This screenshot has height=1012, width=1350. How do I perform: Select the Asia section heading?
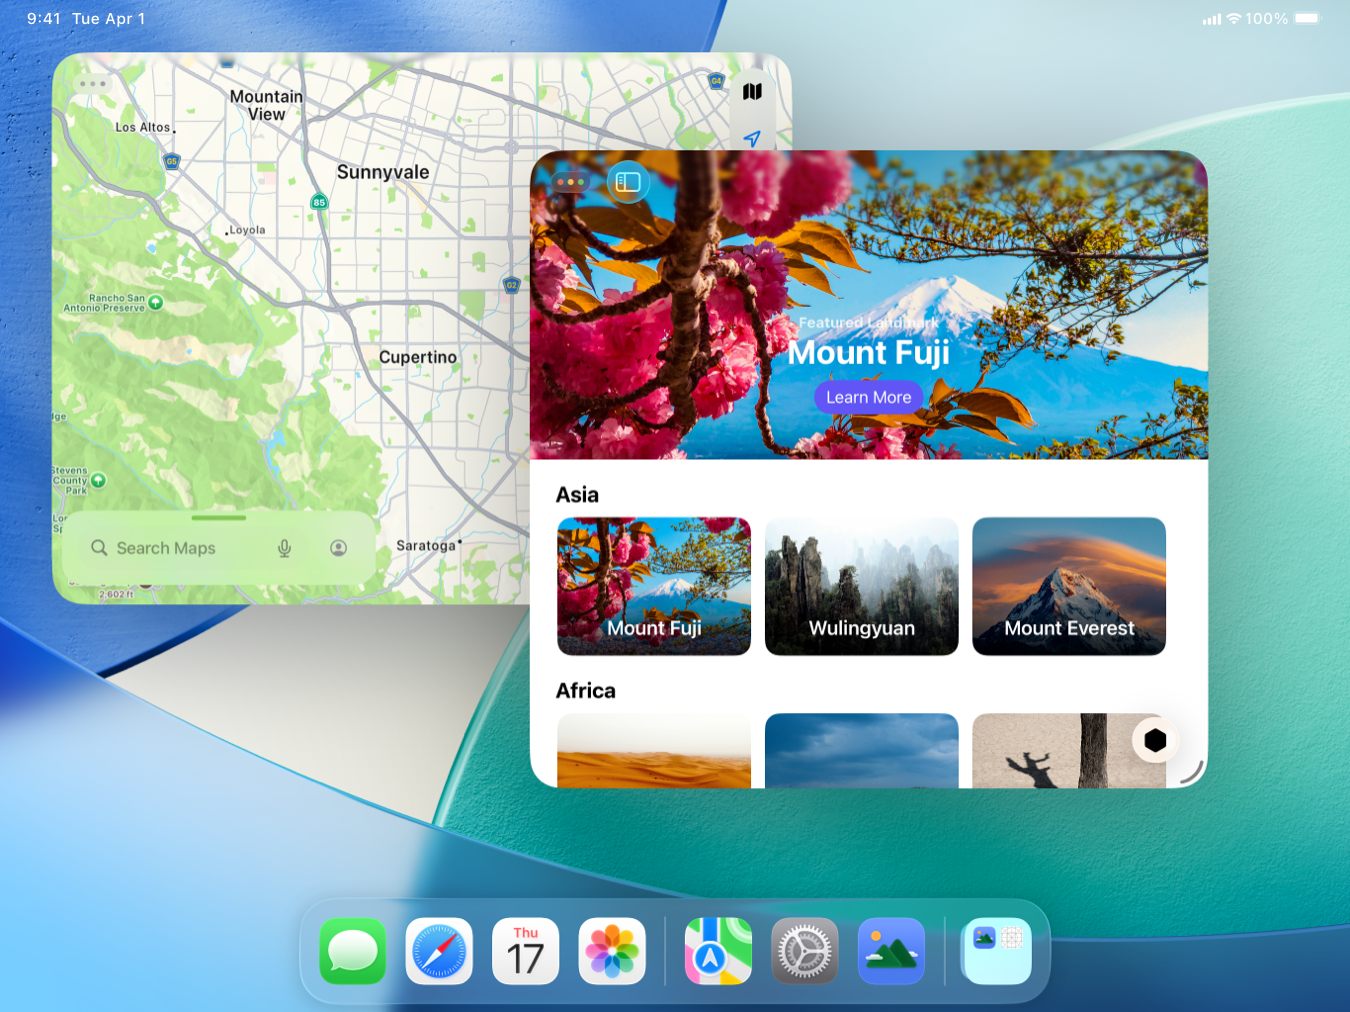pos(578,494)
